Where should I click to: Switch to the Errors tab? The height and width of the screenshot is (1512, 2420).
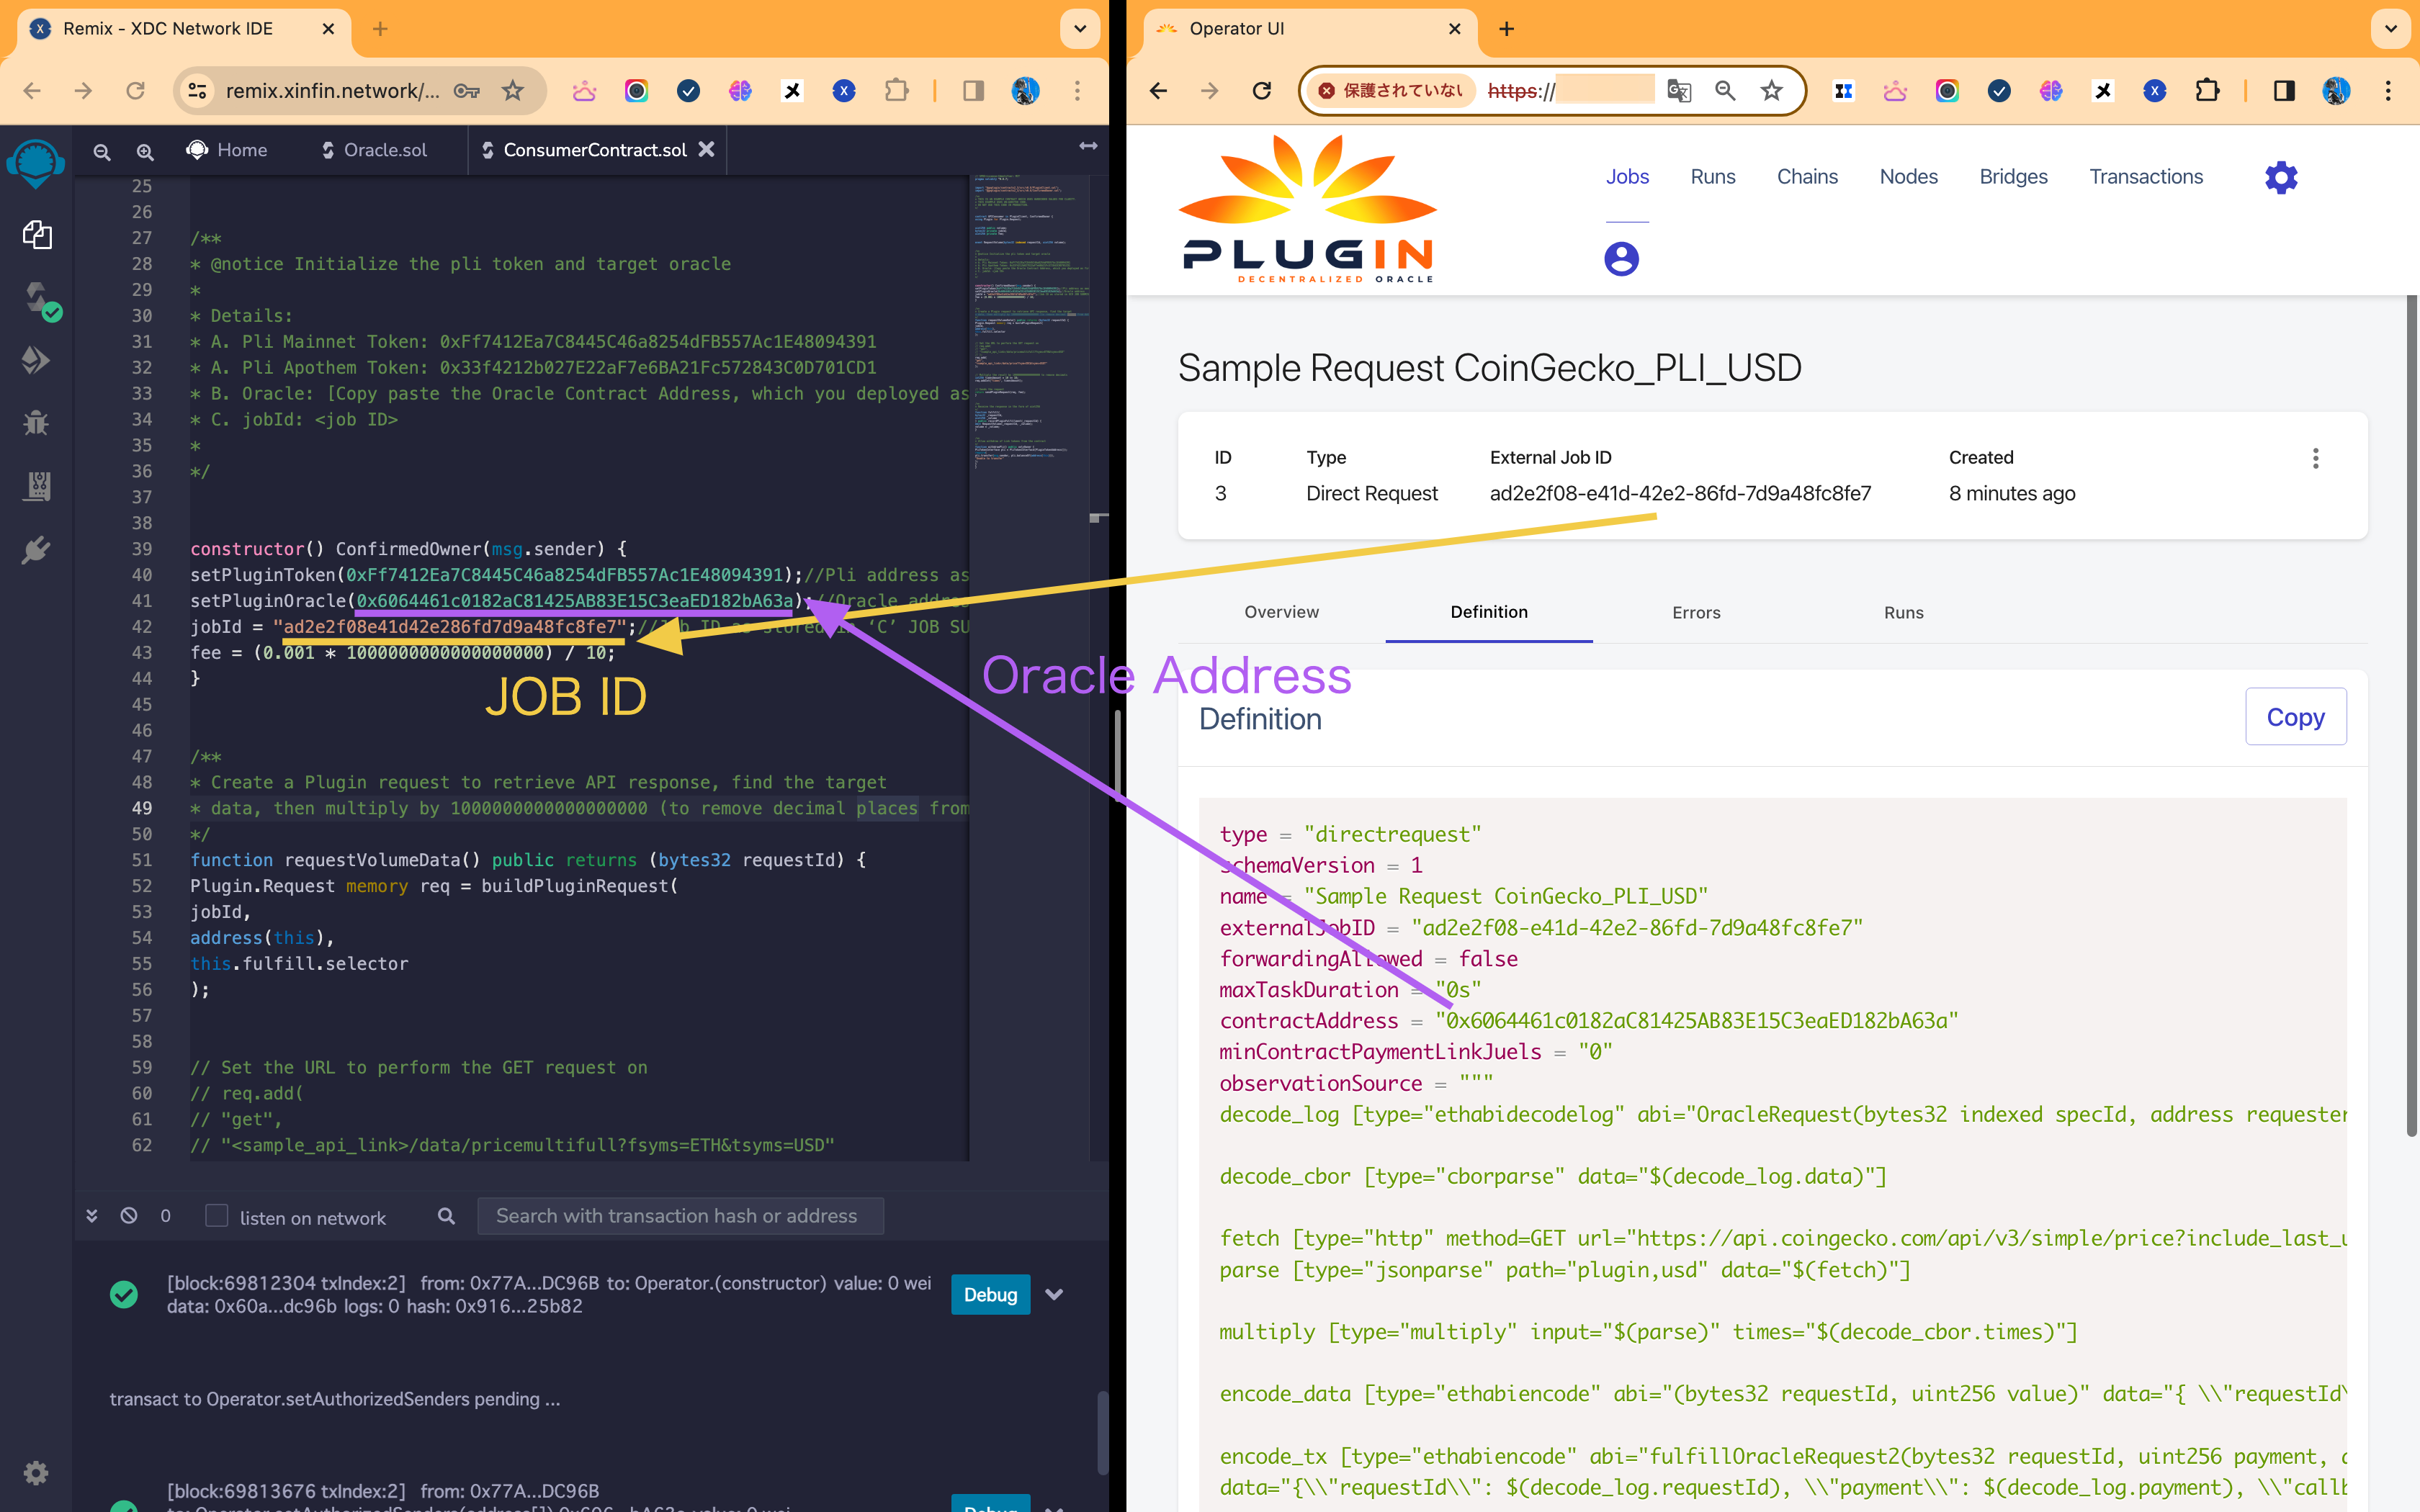pos(1696,612)
